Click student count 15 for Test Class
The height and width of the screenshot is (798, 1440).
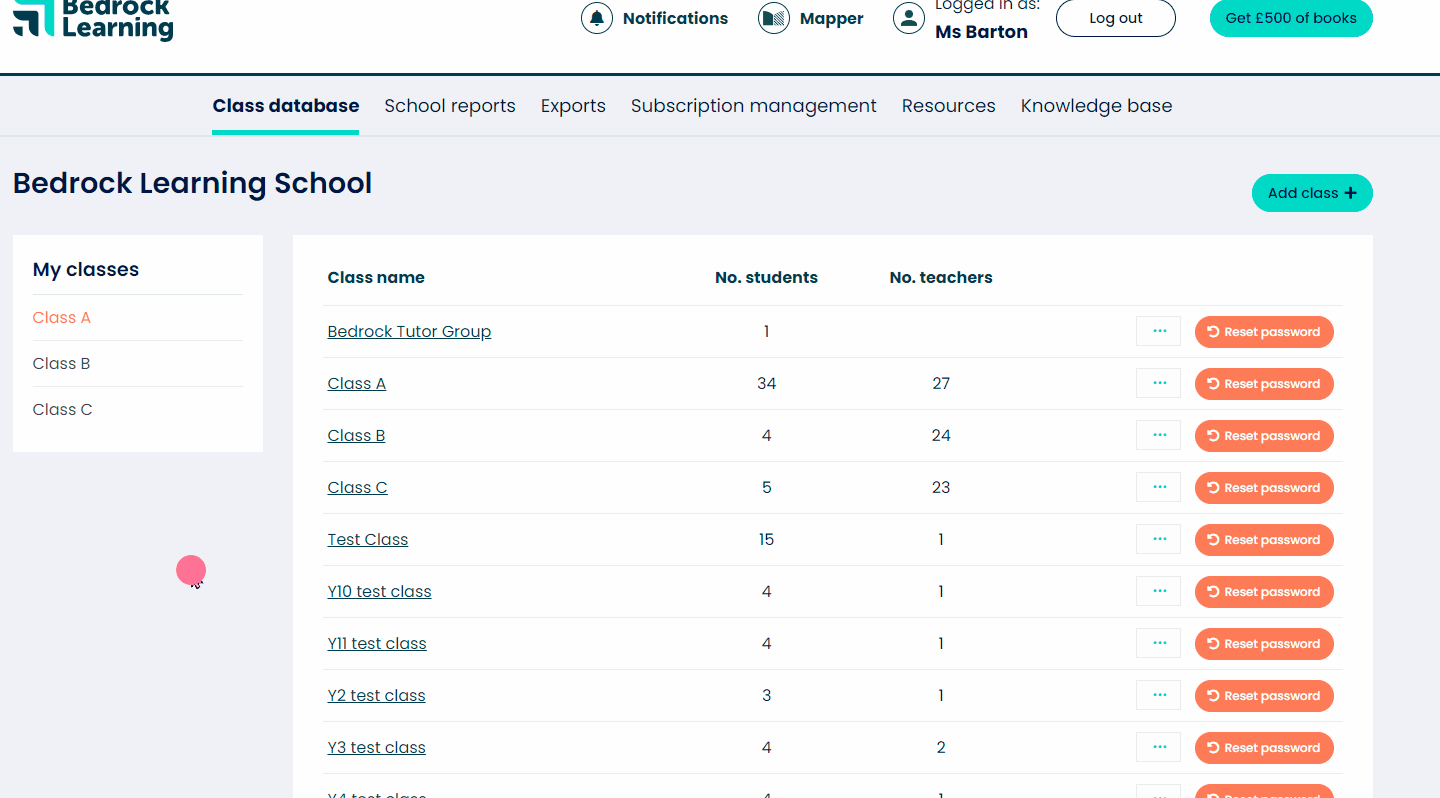767,540
